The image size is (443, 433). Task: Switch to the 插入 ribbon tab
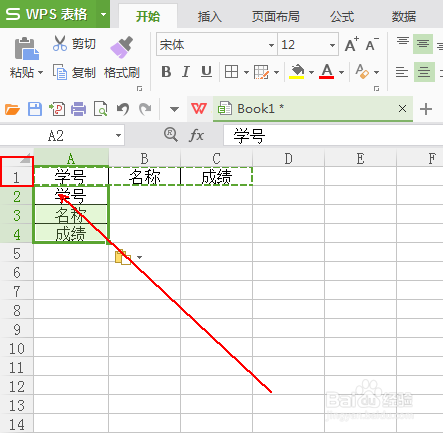209,16
